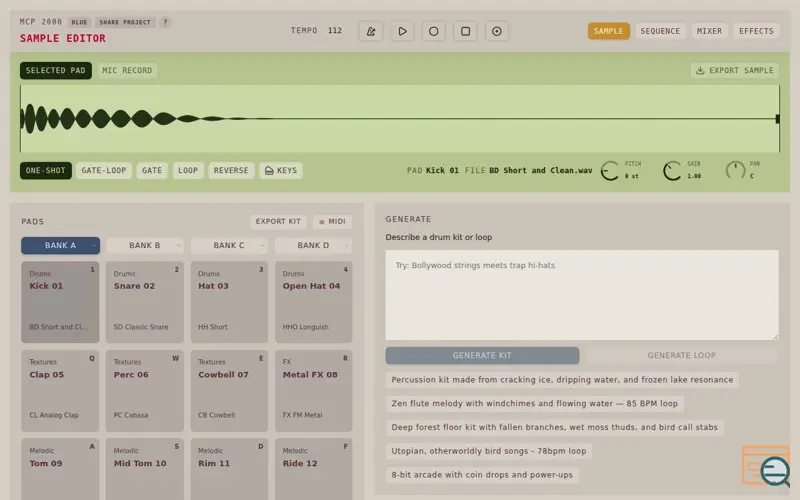
Task: Toggle Keys mode with keyboard icon
Action: point(281,170)
